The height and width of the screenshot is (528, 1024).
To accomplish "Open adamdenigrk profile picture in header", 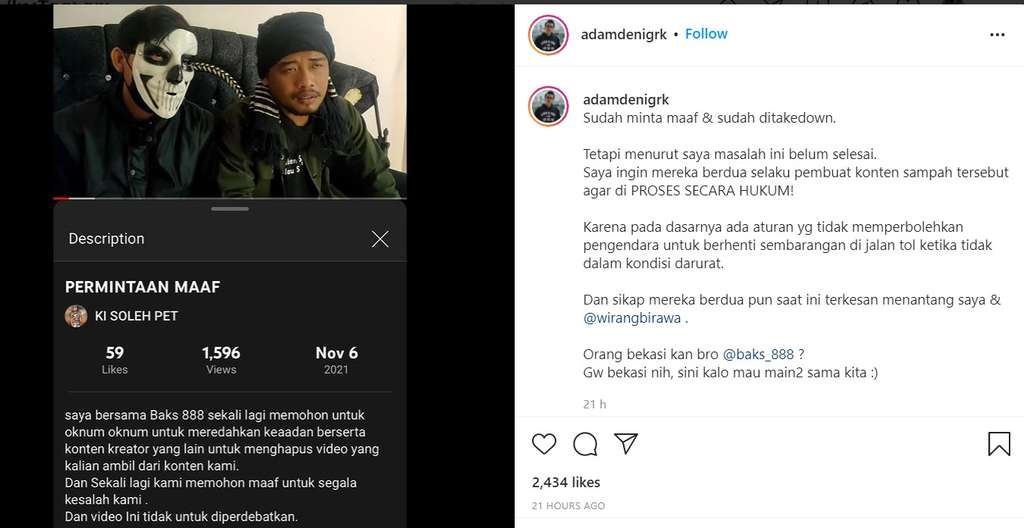I will coord(549,35).
